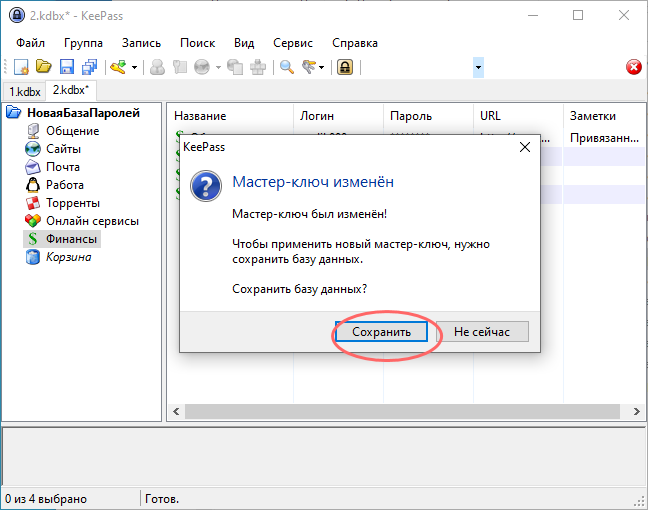Select the Корзина group
The width and height of the screenshot is (648, 510).
(69, 257)
